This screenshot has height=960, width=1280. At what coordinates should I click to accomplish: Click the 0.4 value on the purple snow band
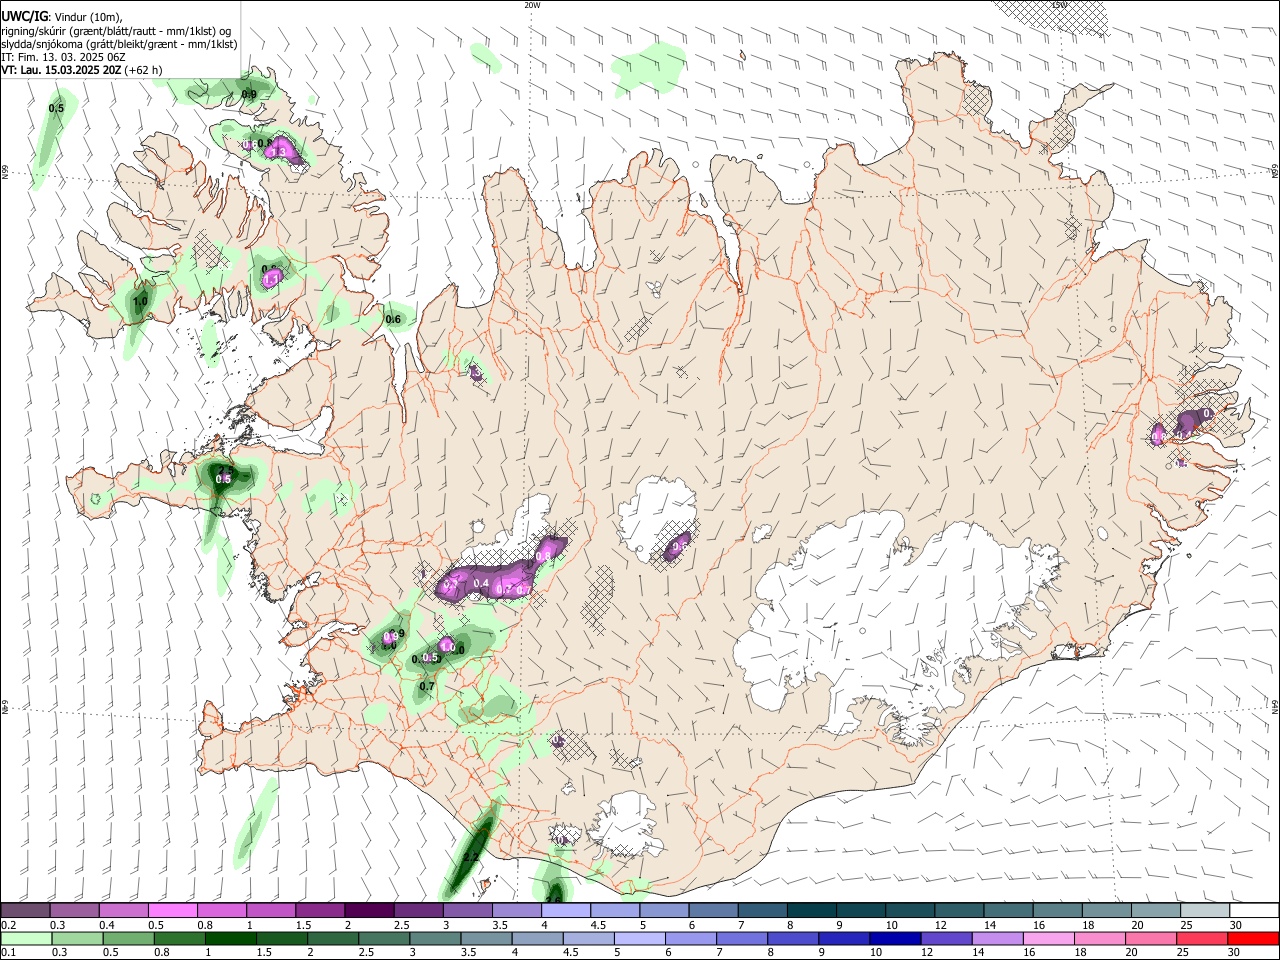pos(481,583)
